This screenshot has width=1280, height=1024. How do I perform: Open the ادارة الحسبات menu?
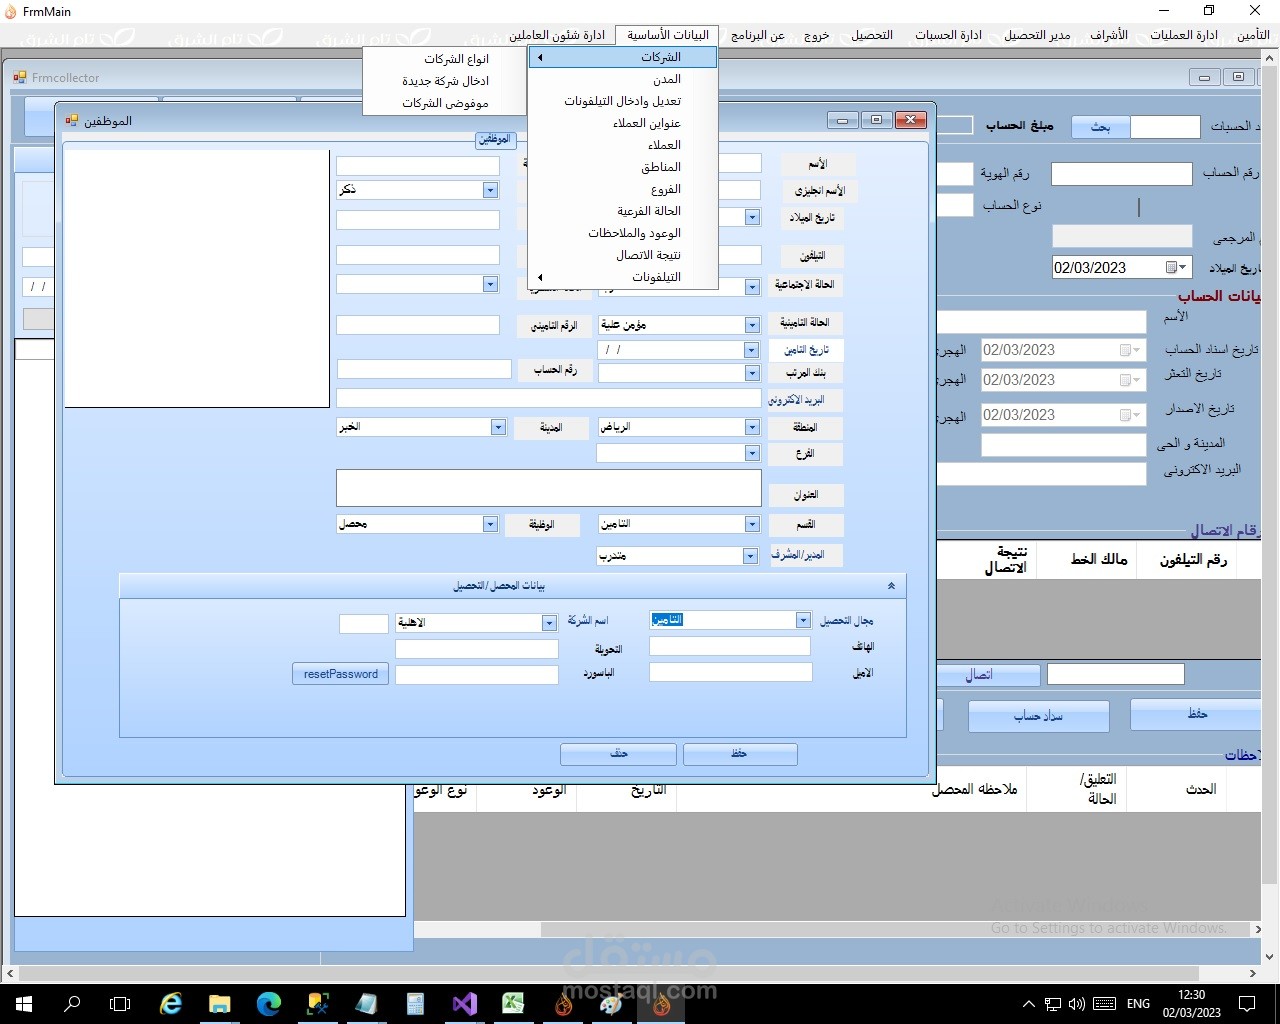click(x=948, y=35)
